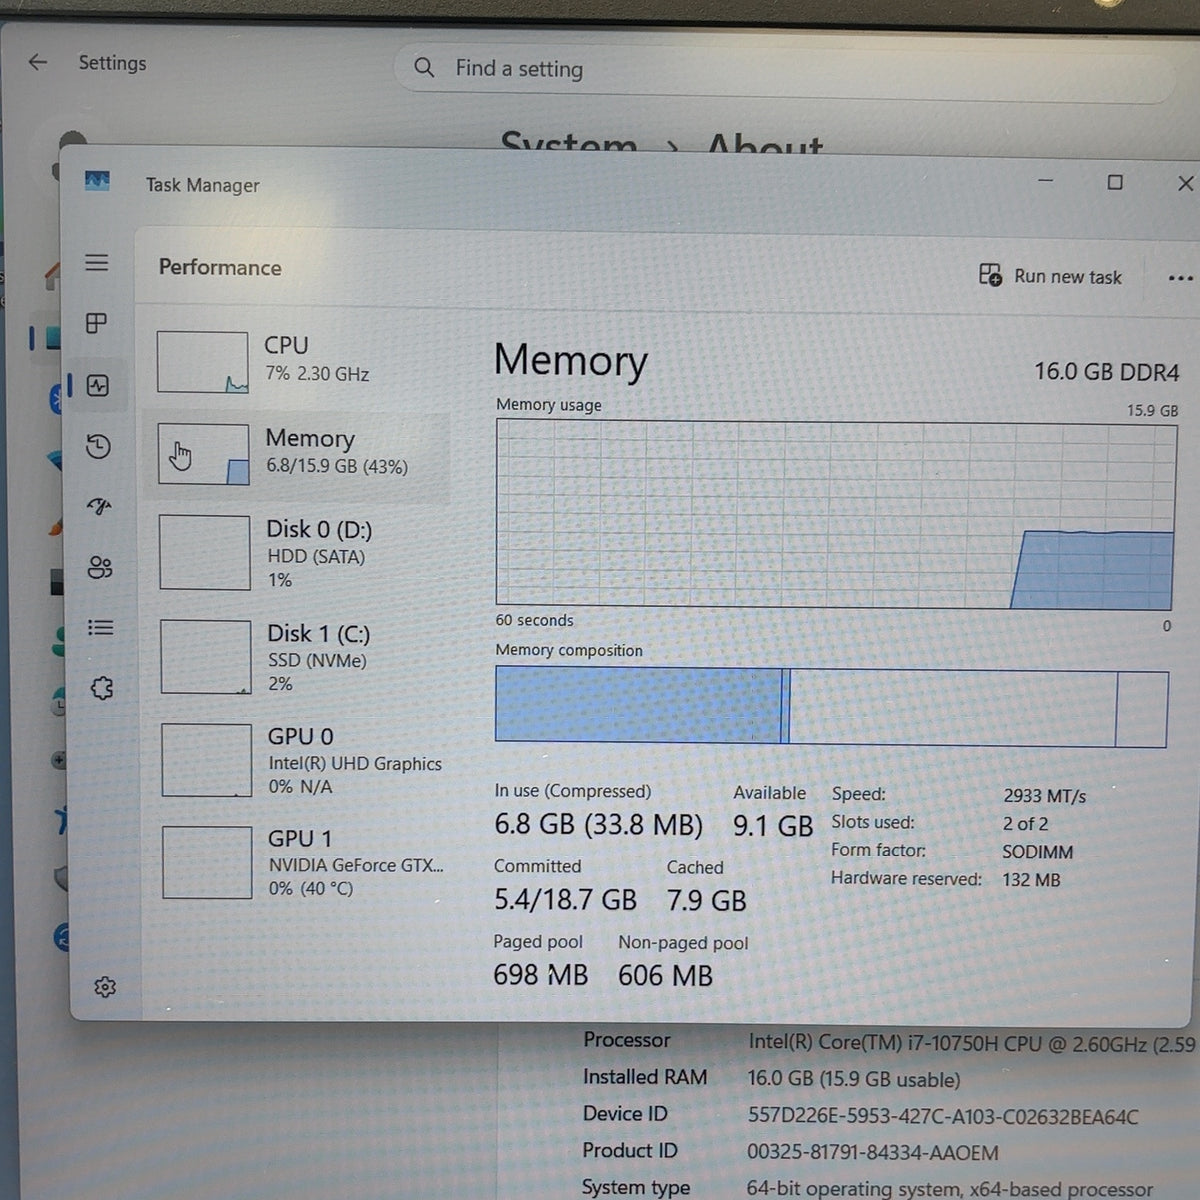Click the Slots used 2 of 2 value

click(x=1025, y=824)
